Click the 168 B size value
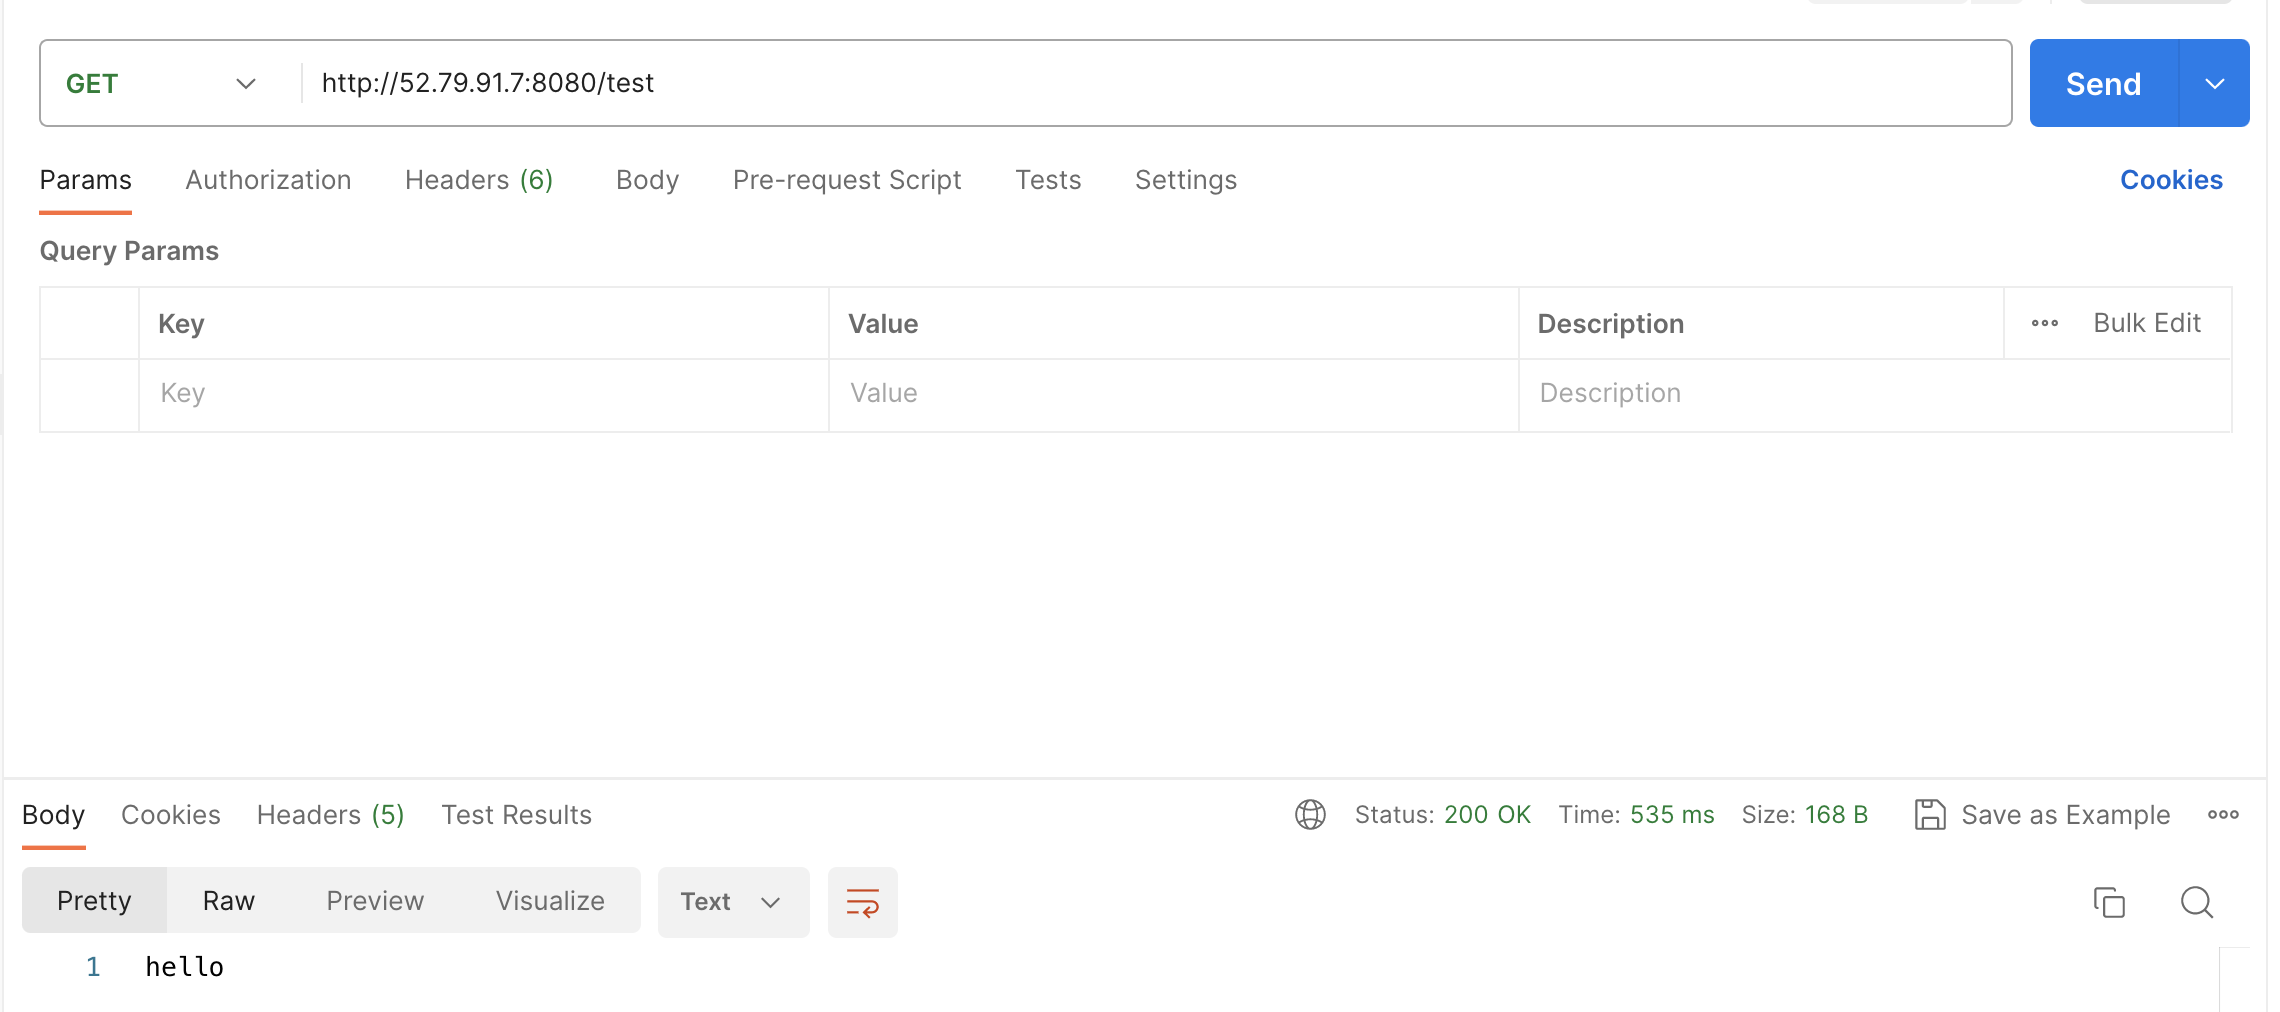The width and height of the screenshot is (2280, 1012). (1836, 815)
